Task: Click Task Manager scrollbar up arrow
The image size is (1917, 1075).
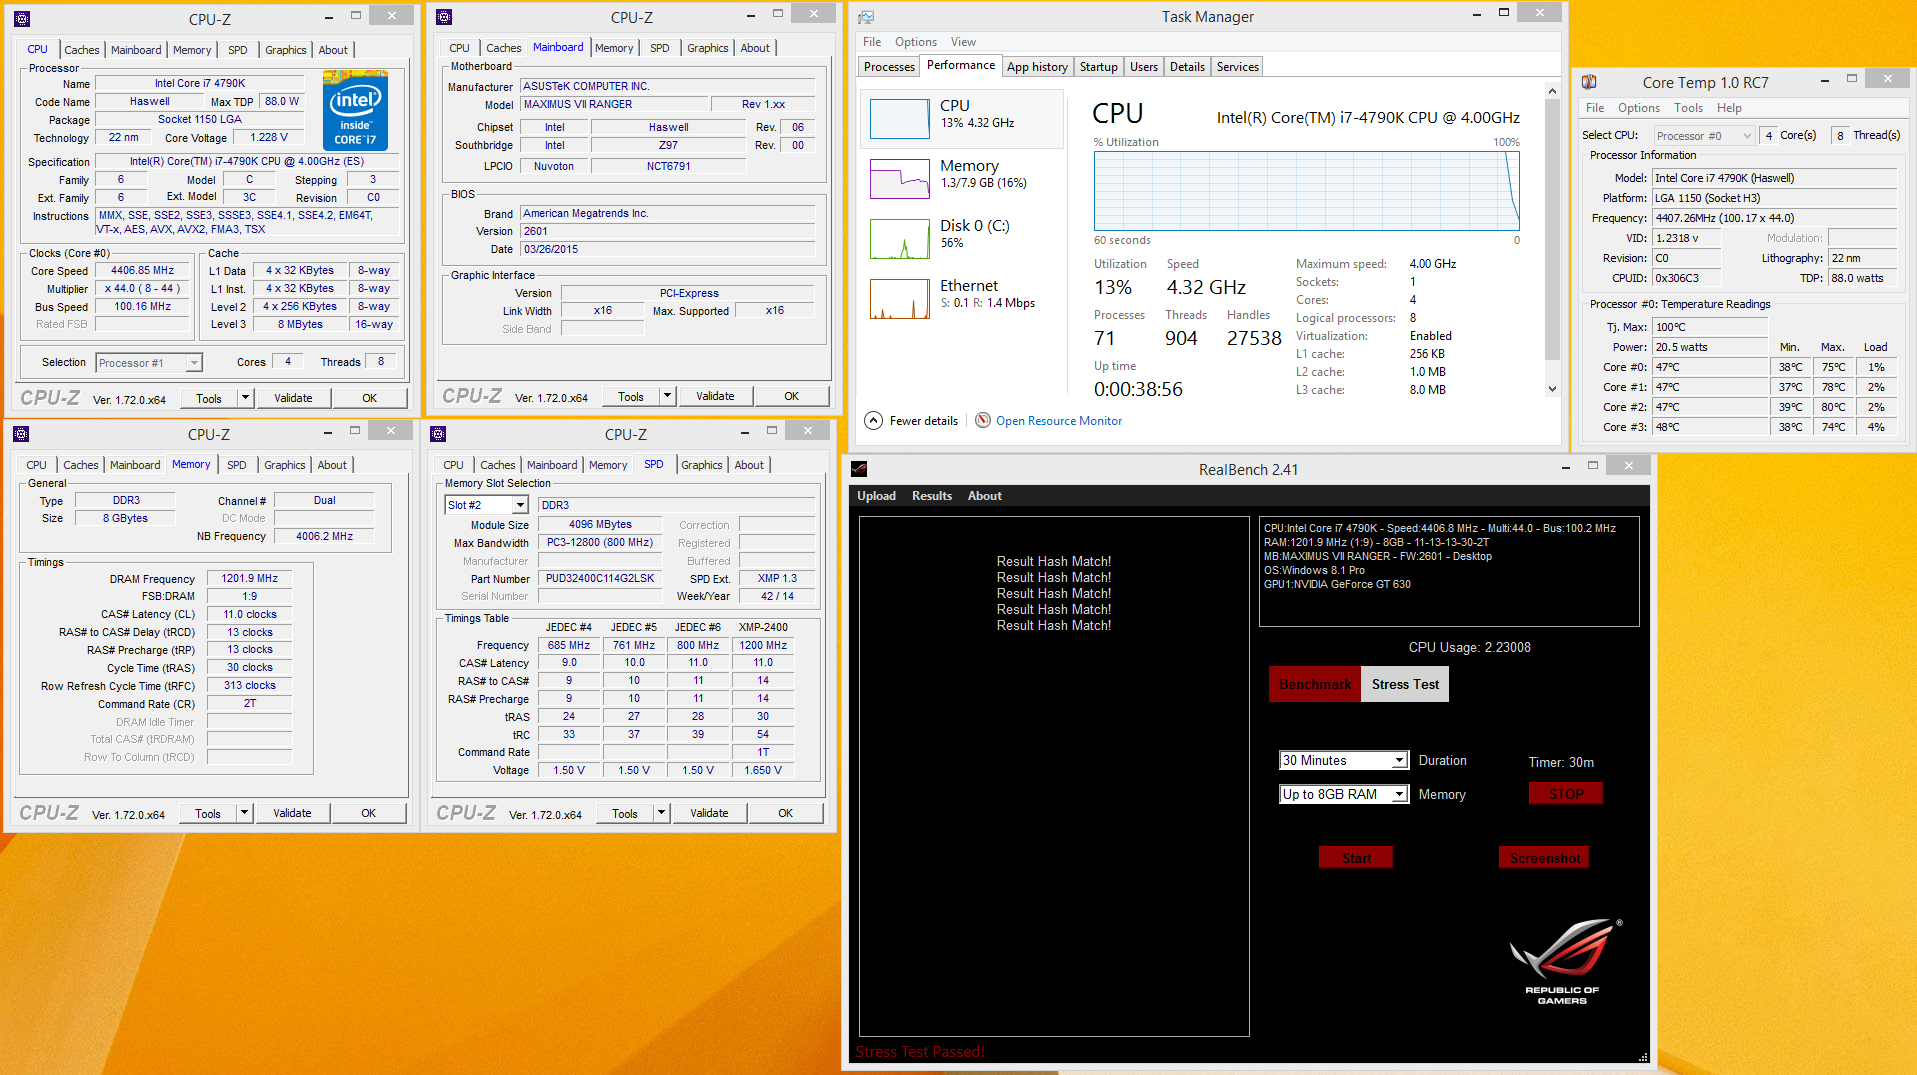Action: 1552,91
